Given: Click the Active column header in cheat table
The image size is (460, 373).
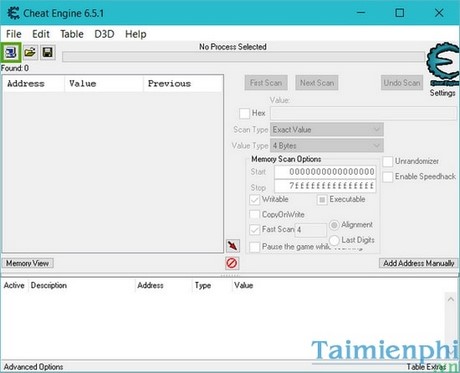Looking at the screenshot, I should pyautogui.click(x=14, y=286).
